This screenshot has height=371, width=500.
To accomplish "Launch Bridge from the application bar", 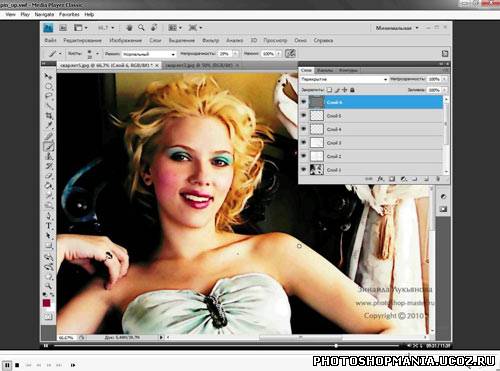I will (x=63, y=28).
